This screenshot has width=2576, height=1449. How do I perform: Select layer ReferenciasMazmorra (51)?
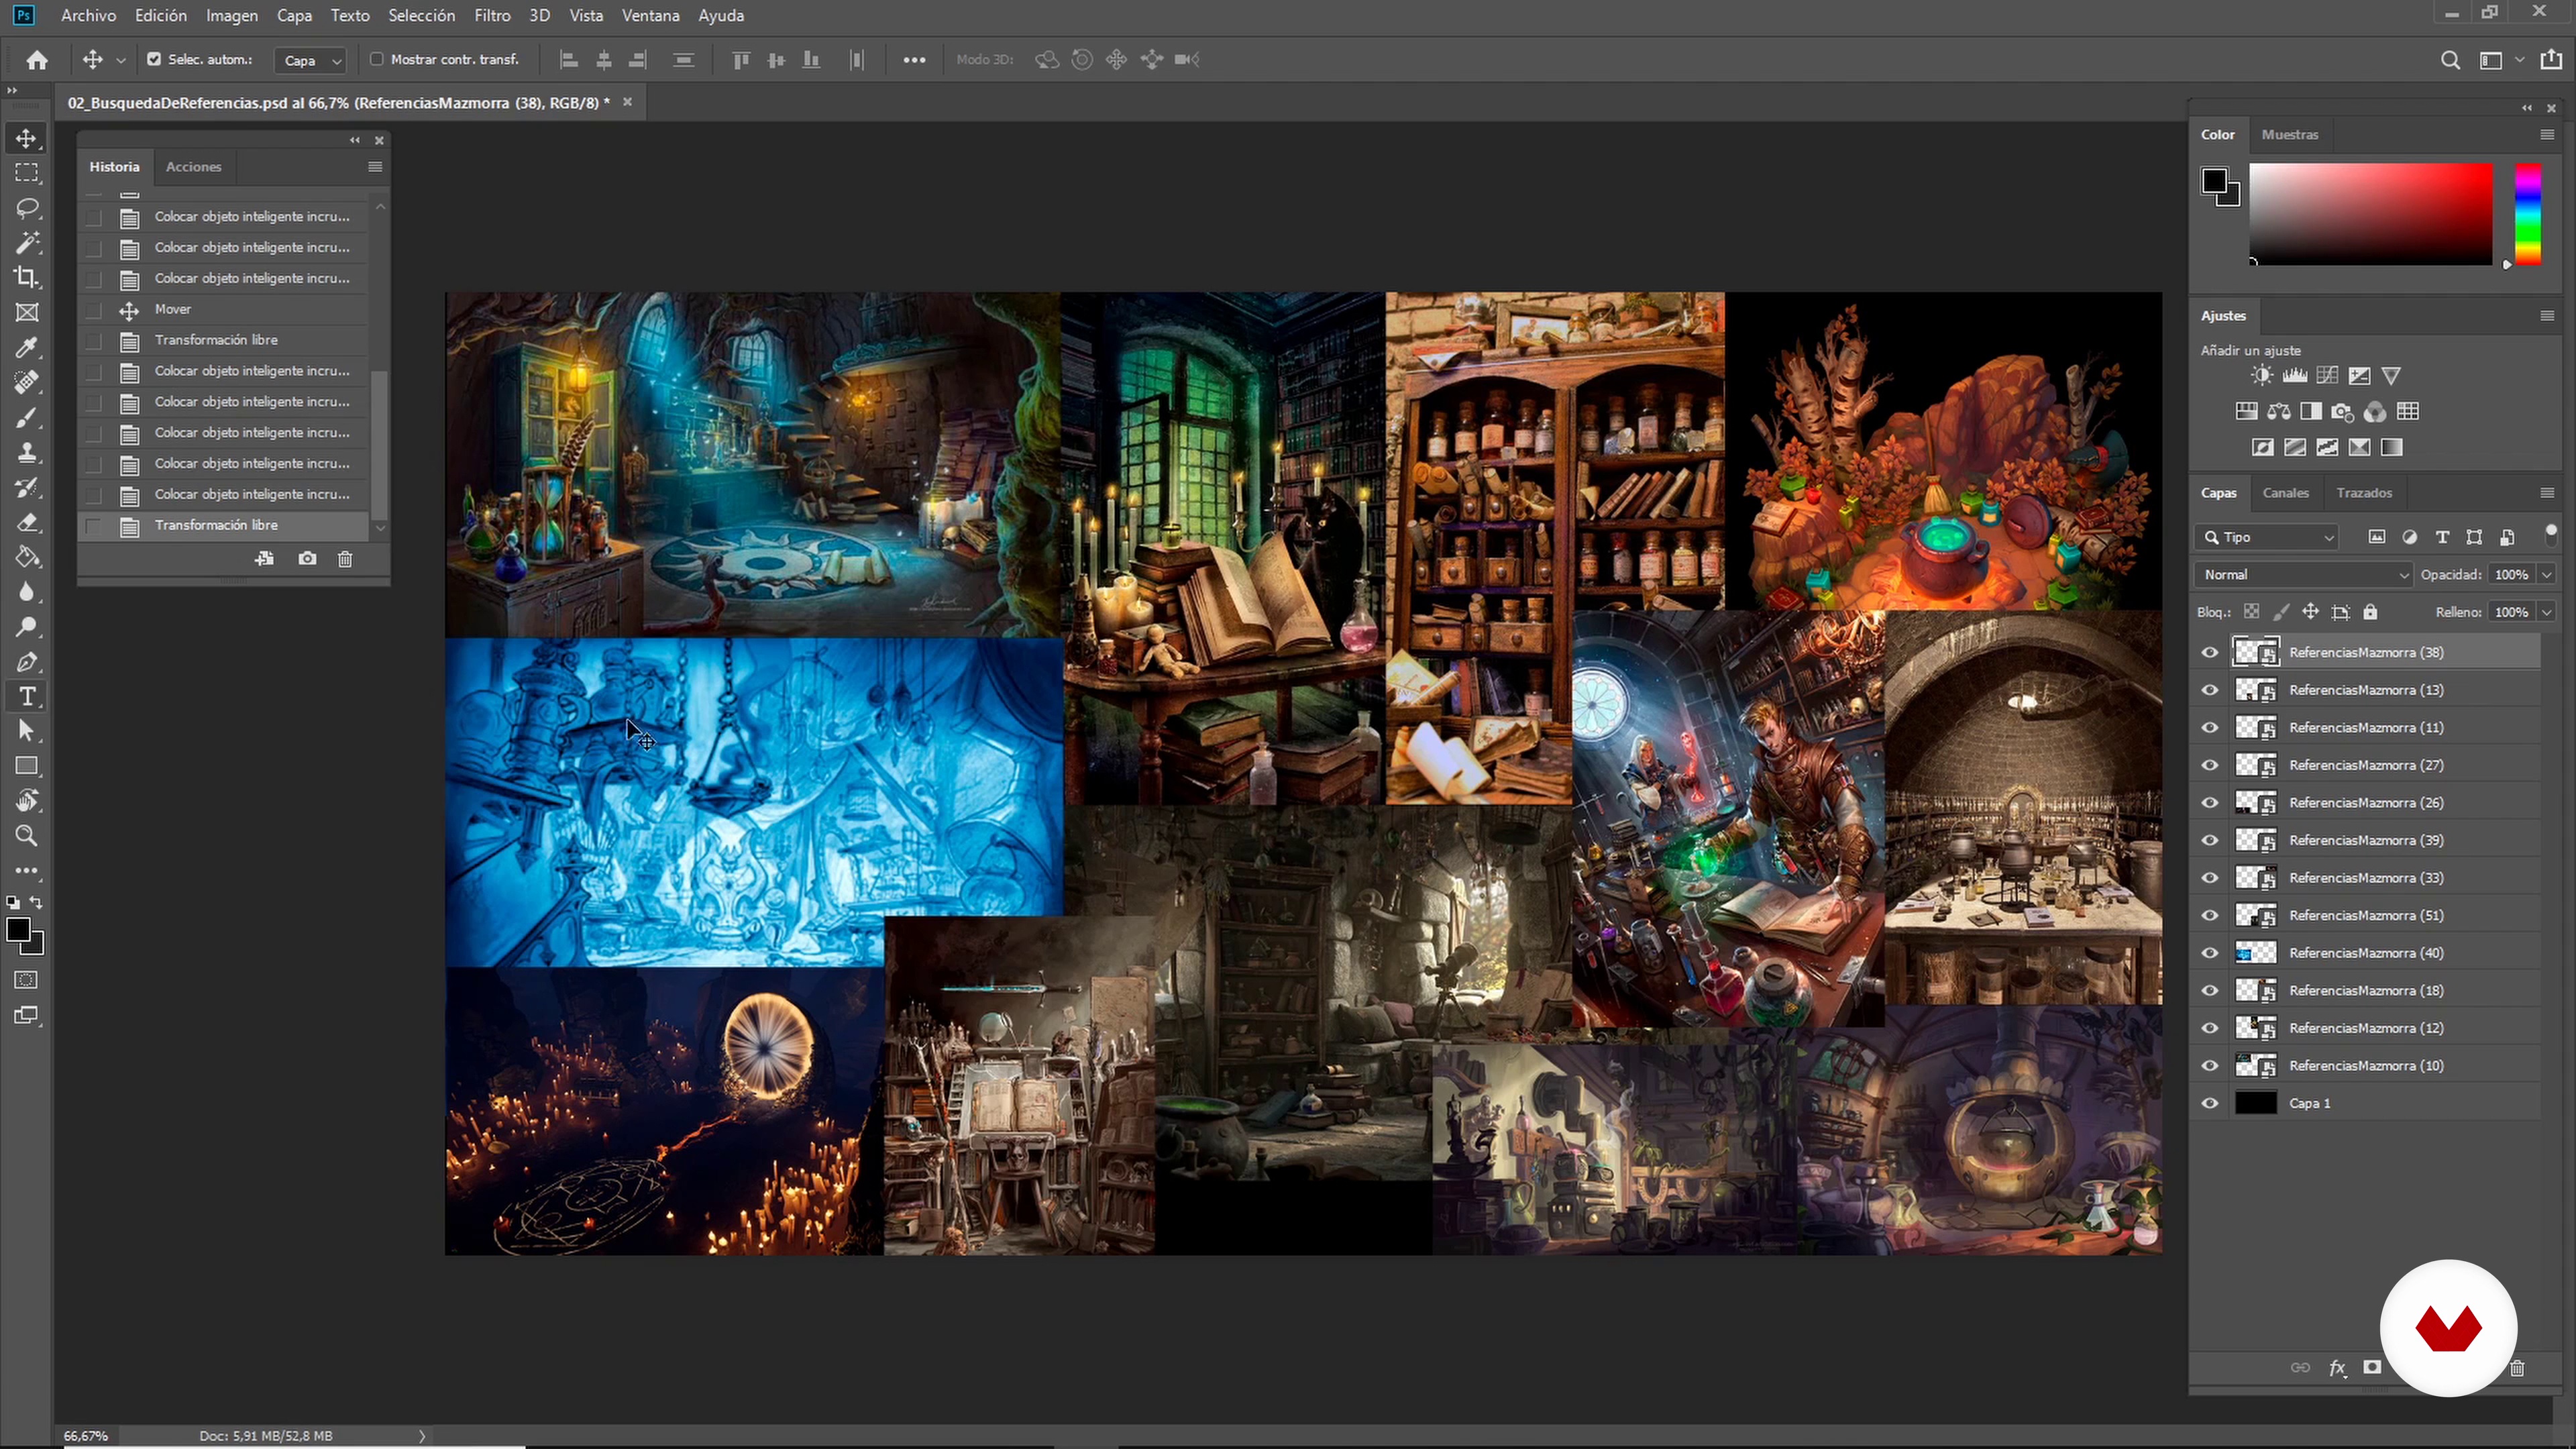(2366, 916)
